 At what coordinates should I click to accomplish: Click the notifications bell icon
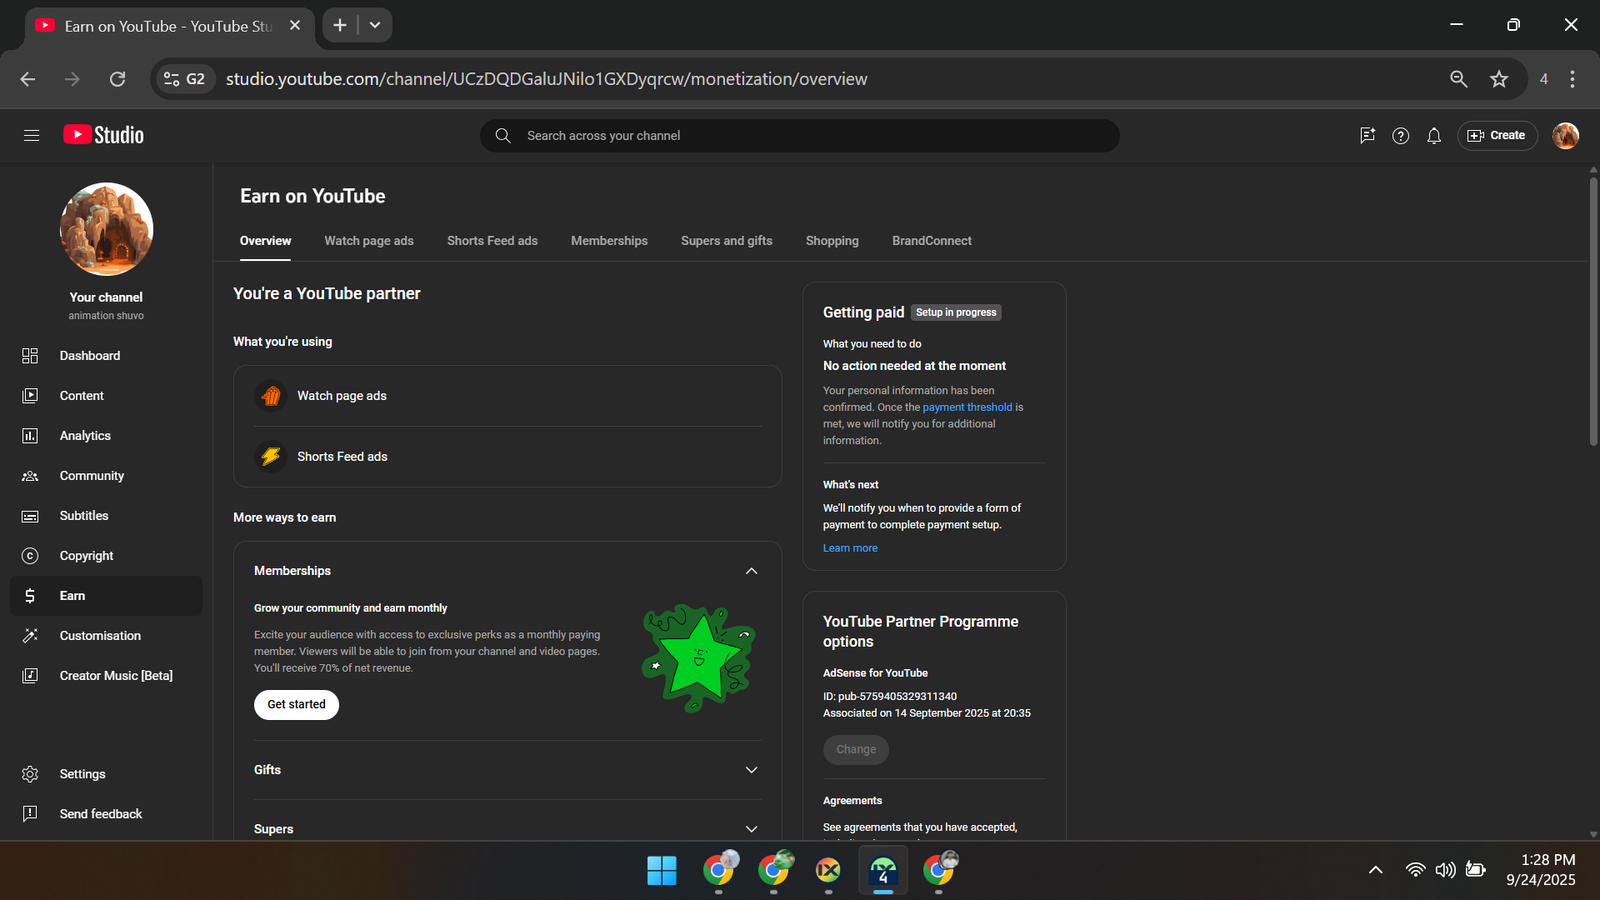(1433, 136)
